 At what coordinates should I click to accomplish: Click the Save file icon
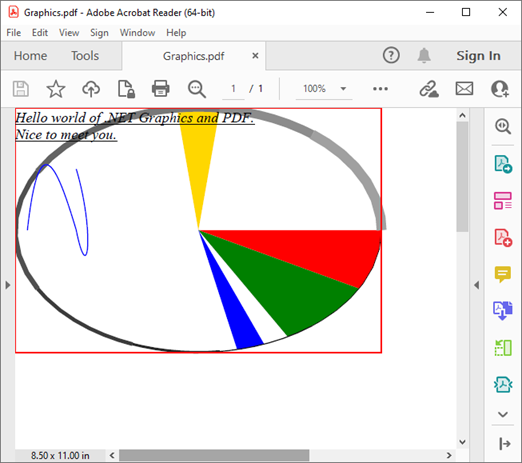[x=21, y=89]
